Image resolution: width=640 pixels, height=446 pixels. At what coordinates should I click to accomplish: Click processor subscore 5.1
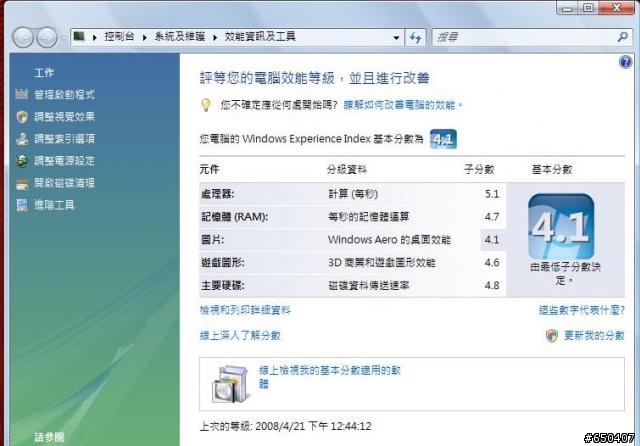[492, 194]
